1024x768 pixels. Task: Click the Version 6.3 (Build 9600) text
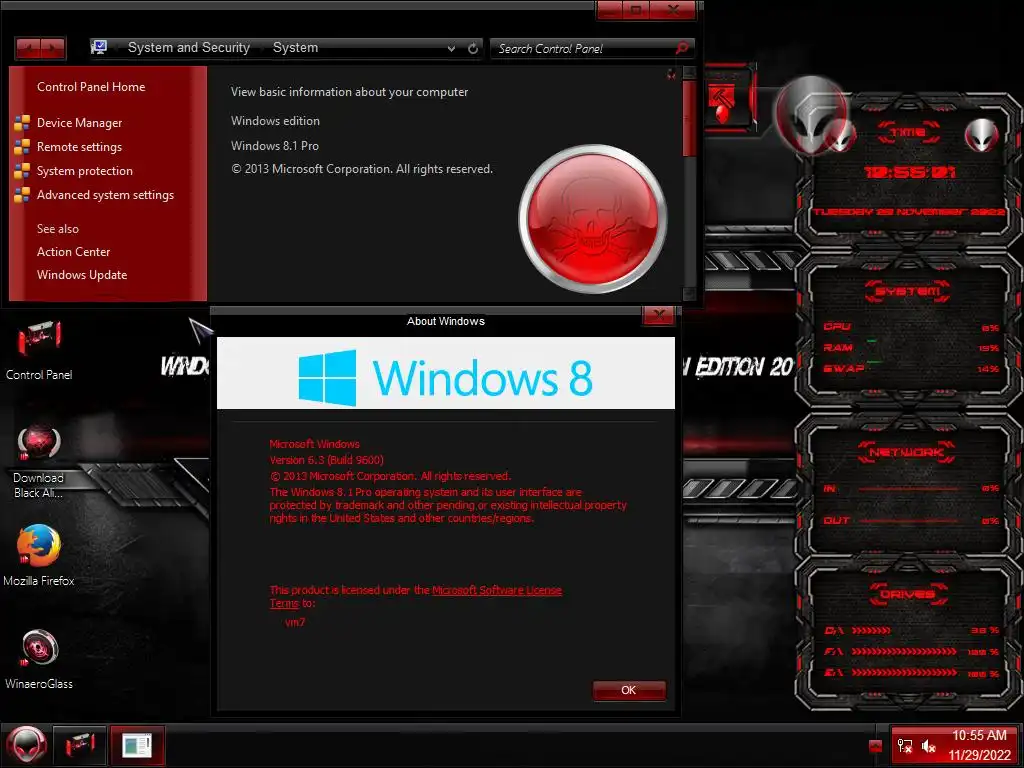(327, 460)
